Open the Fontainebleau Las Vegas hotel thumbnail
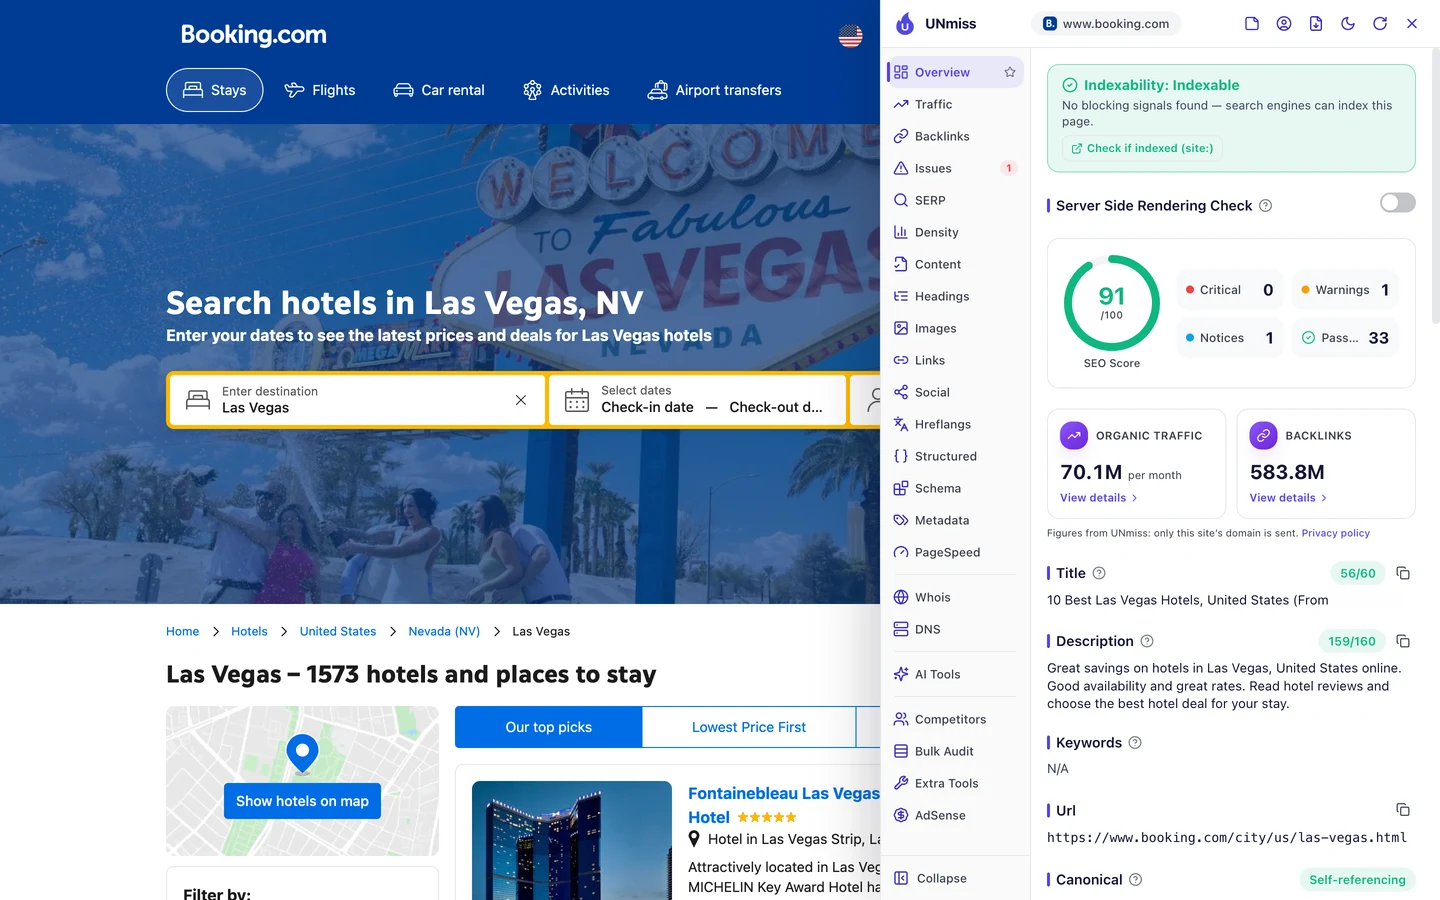Viewport: 1440px width, 900px height. coord(572,840)
